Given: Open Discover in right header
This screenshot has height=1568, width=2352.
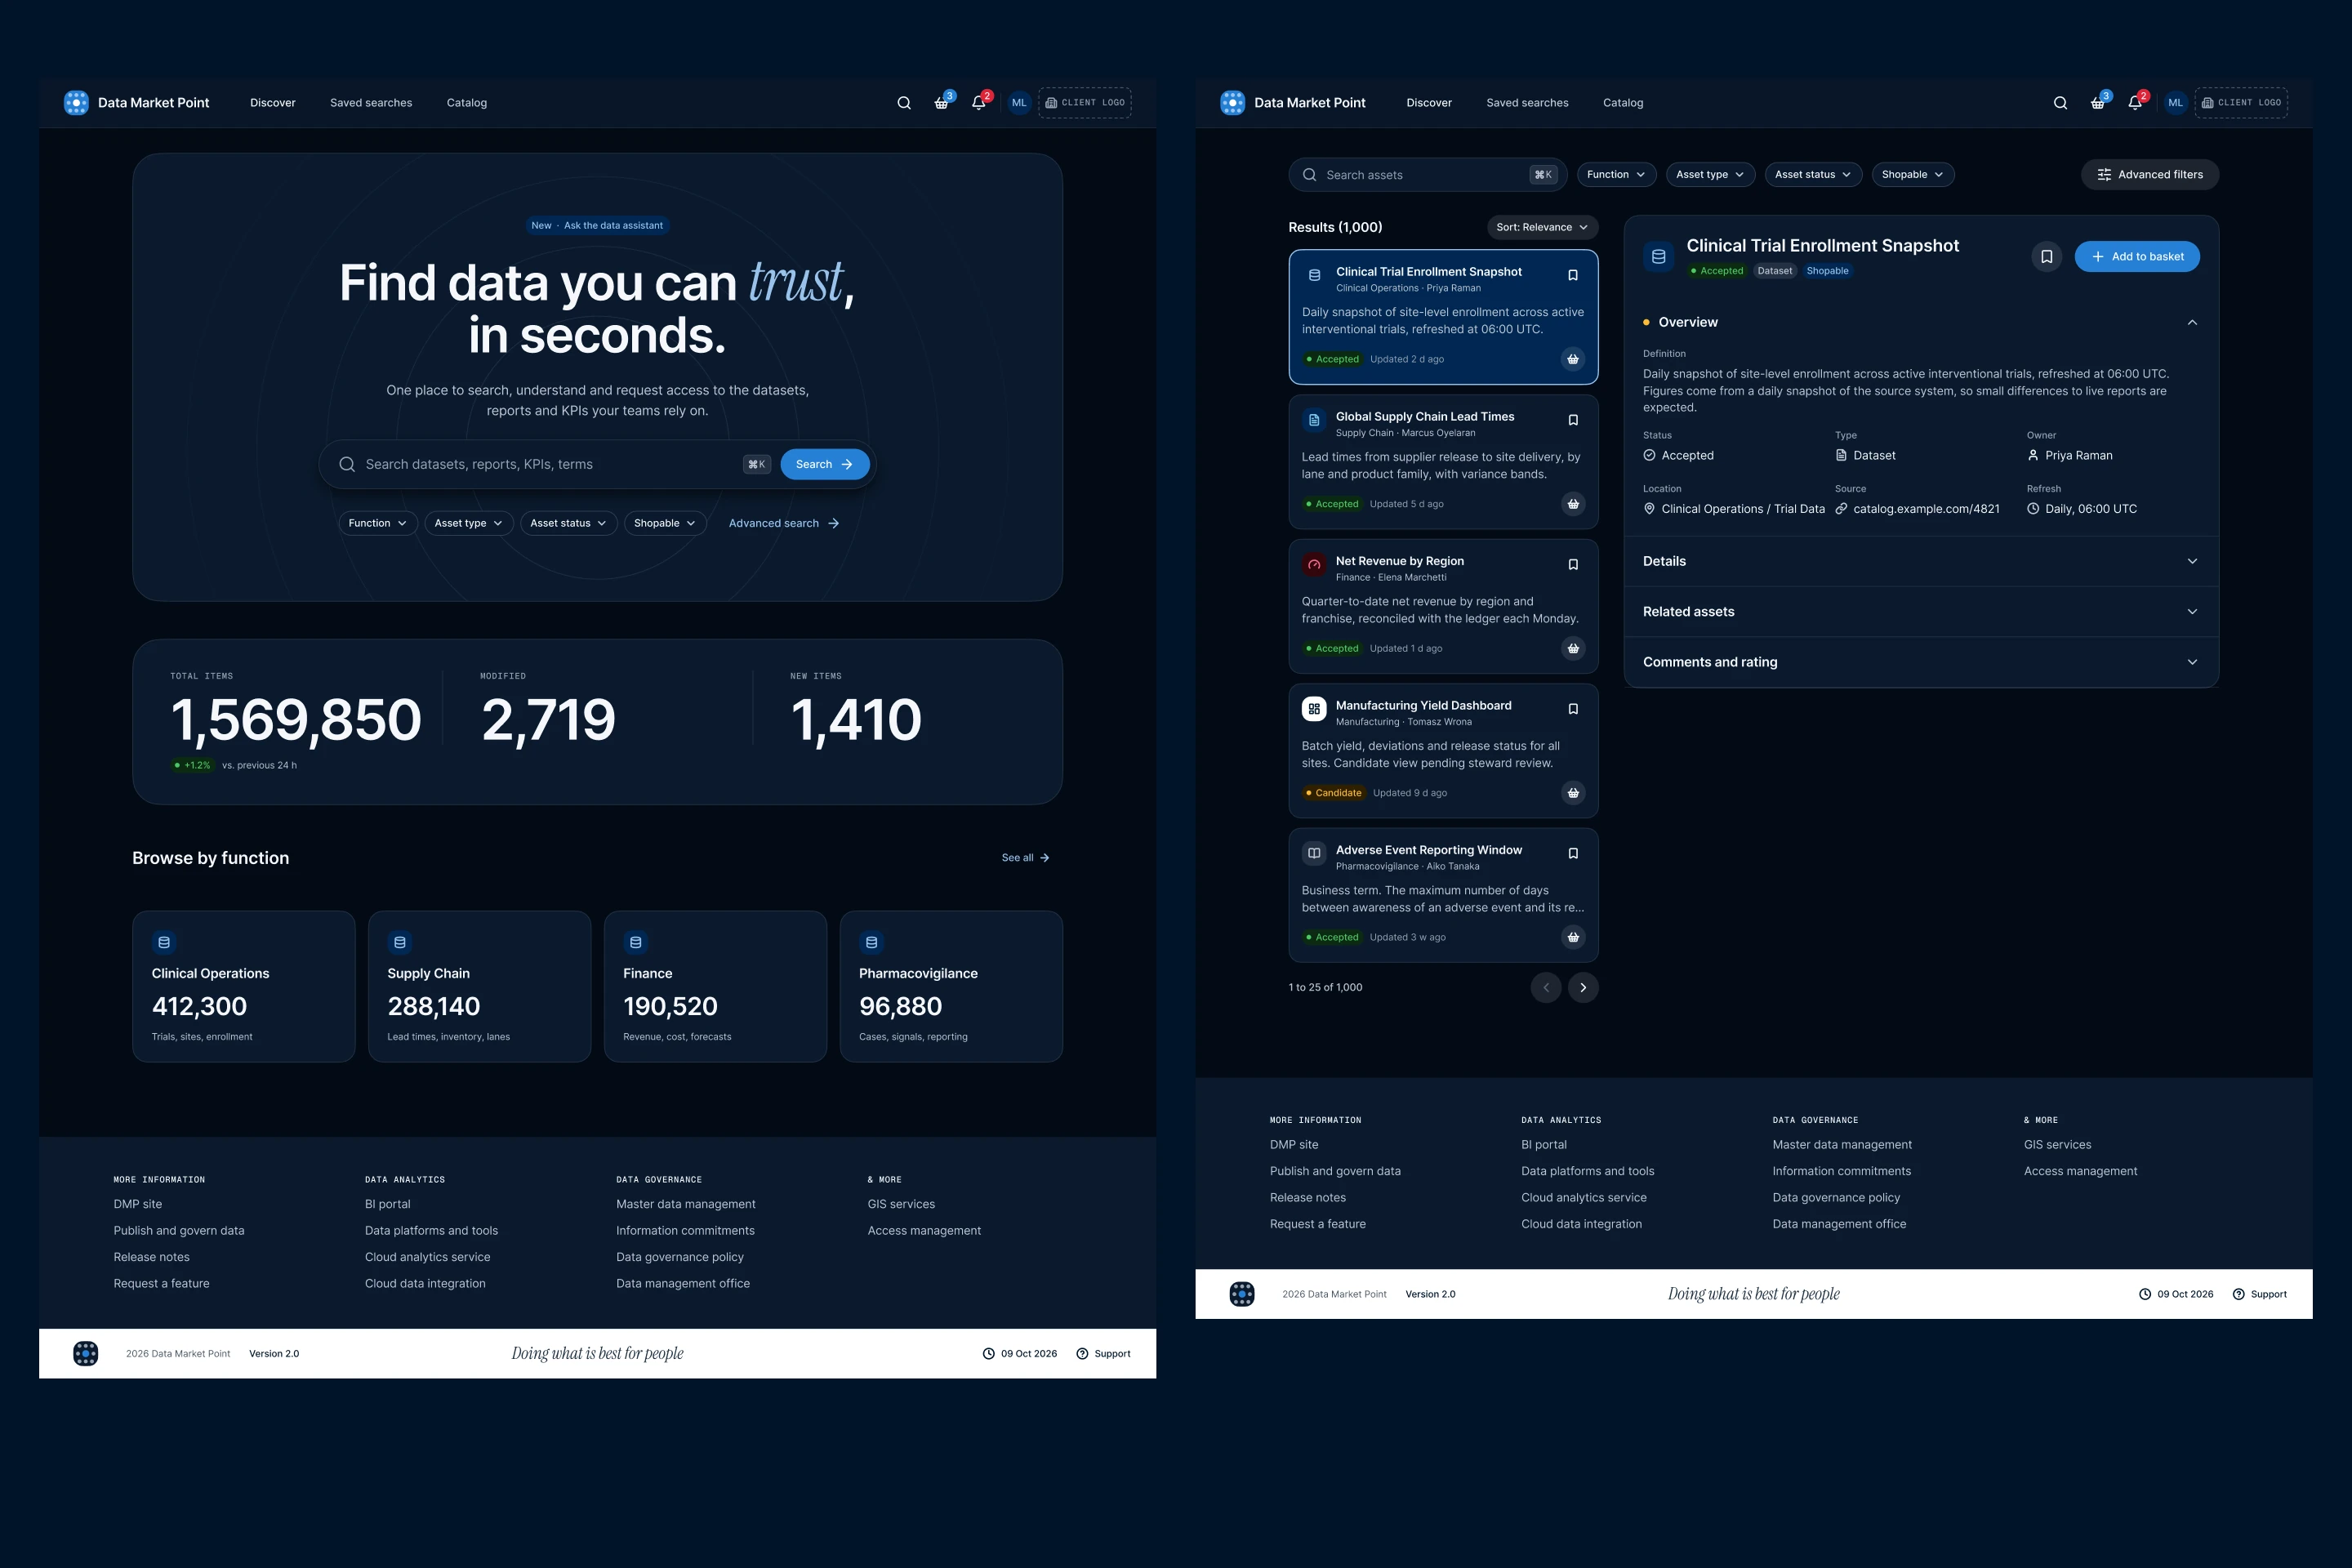Looking at the screenshot, I should [1429, 103].
